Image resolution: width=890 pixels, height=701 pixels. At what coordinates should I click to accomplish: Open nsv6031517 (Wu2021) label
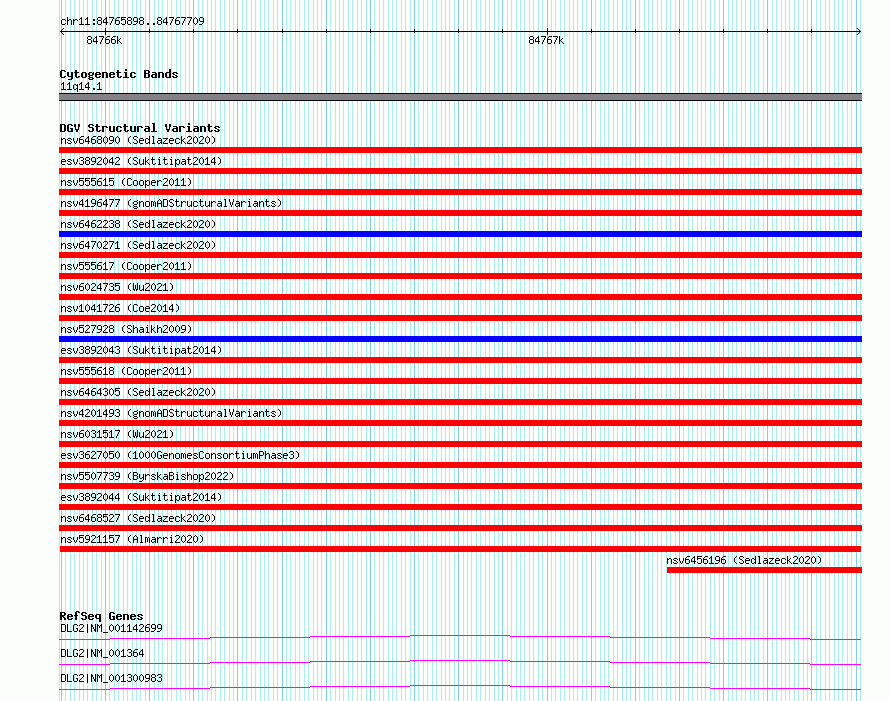(117, 434)
